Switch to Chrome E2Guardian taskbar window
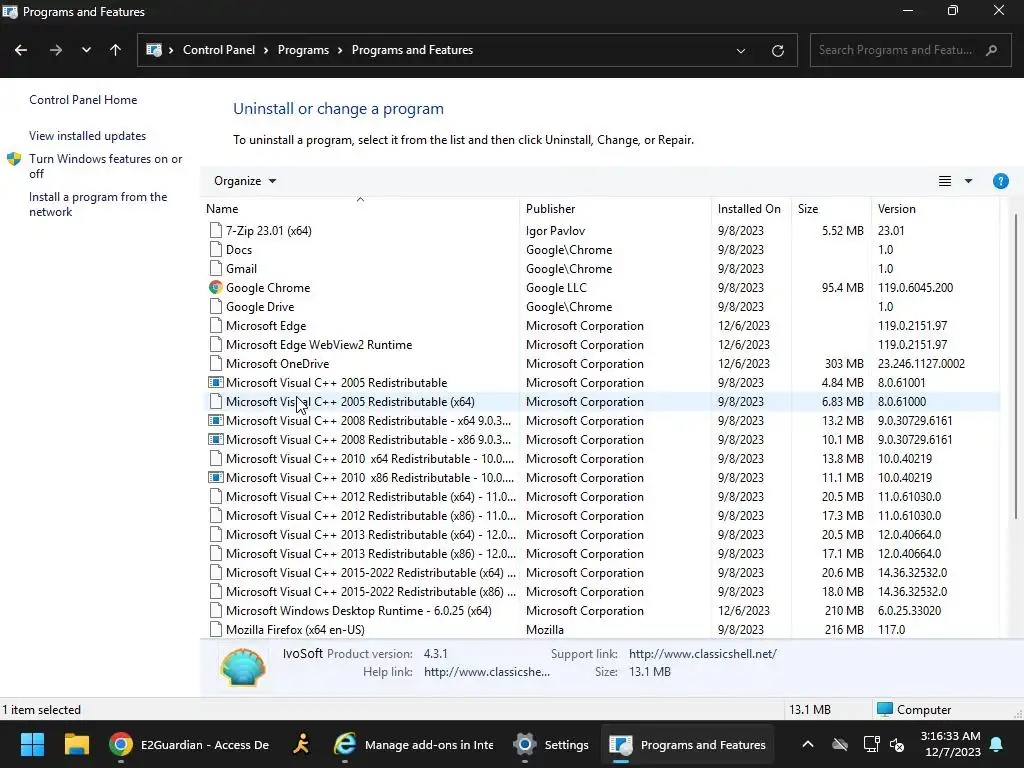This screenshot has height=768, width=1024. point(189,744)
